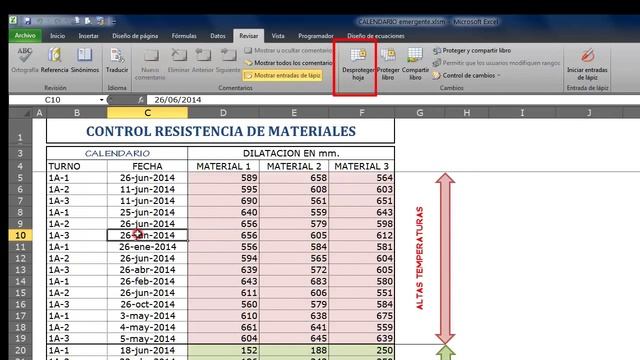
Task: Click ALTAS TEMPERATURAS text label
Action: coord(420,258)
